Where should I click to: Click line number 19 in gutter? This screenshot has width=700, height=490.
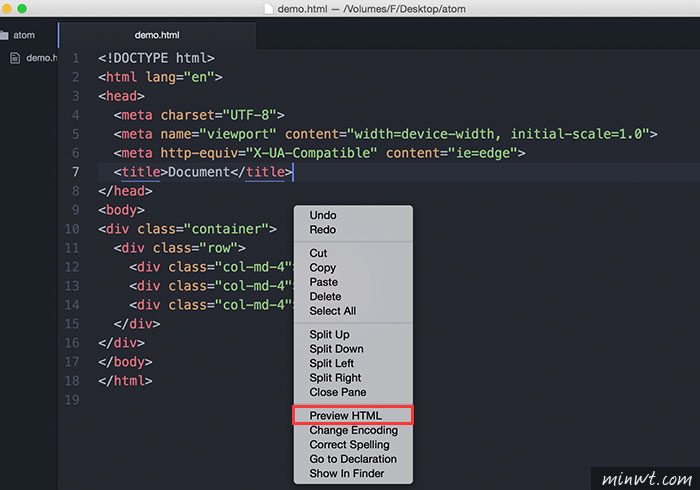72,400
